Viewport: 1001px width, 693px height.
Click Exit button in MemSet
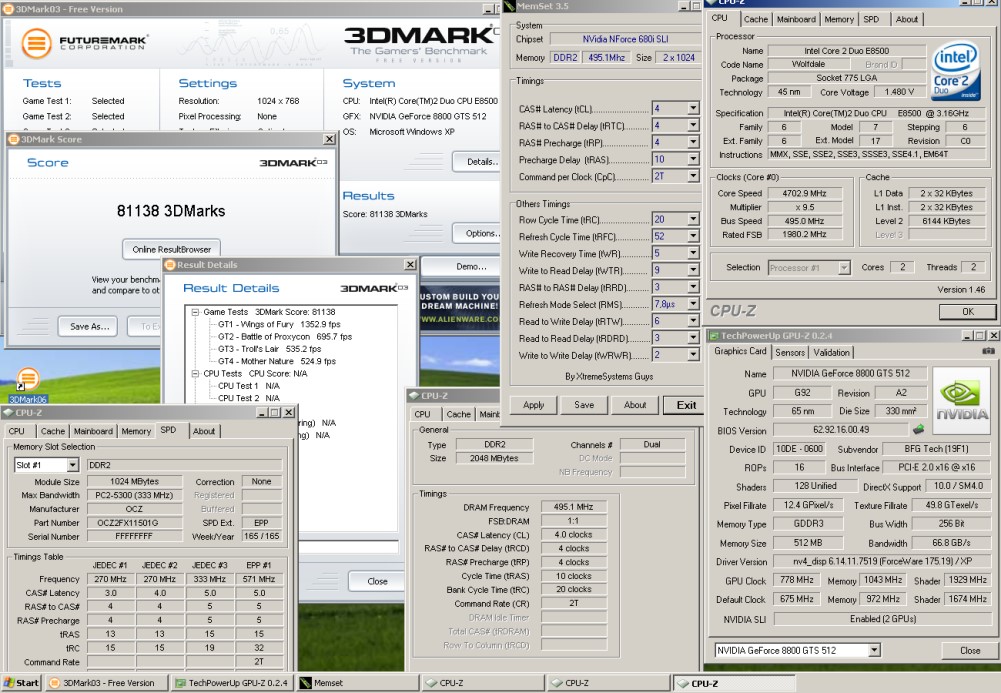click(x=686, y=405)
